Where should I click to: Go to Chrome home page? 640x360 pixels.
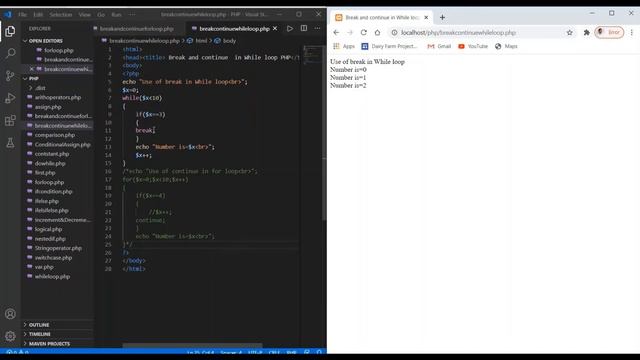[378, 32]
